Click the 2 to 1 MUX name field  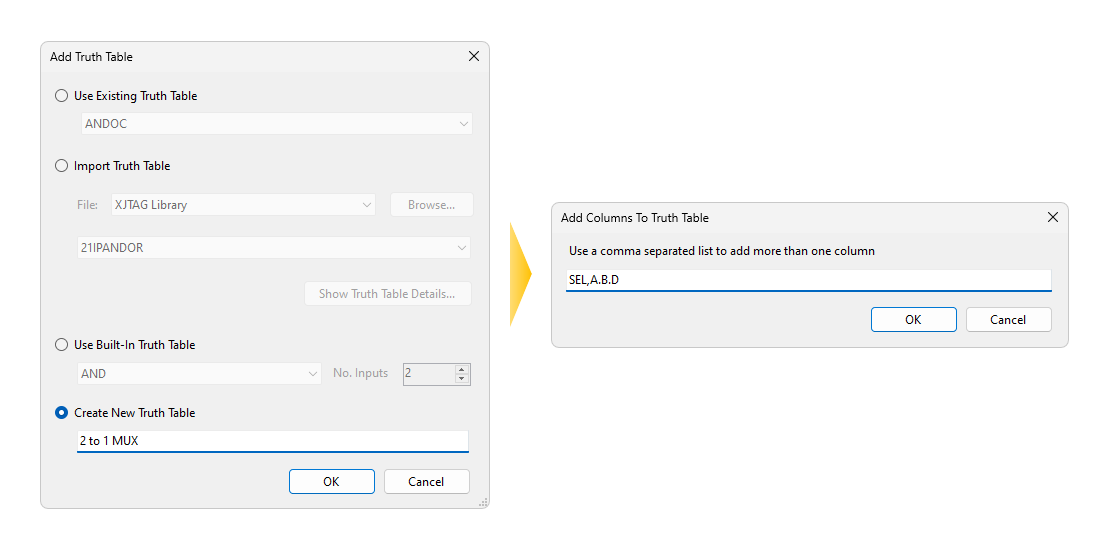tap(272, 441)
